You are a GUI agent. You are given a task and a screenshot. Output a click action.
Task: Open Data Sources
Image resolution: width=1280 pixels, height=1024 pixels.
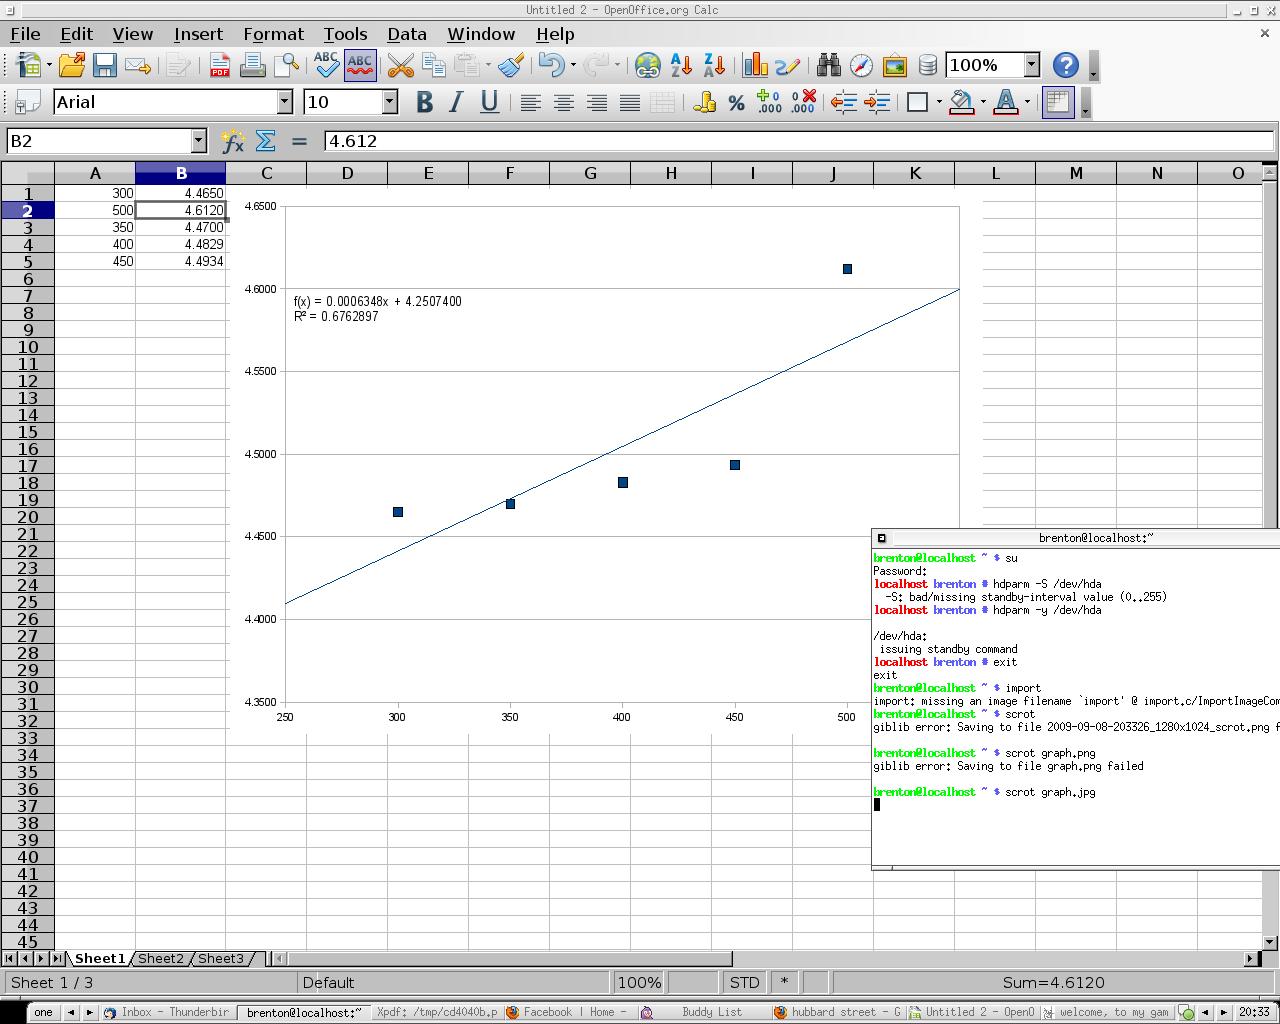927,66
